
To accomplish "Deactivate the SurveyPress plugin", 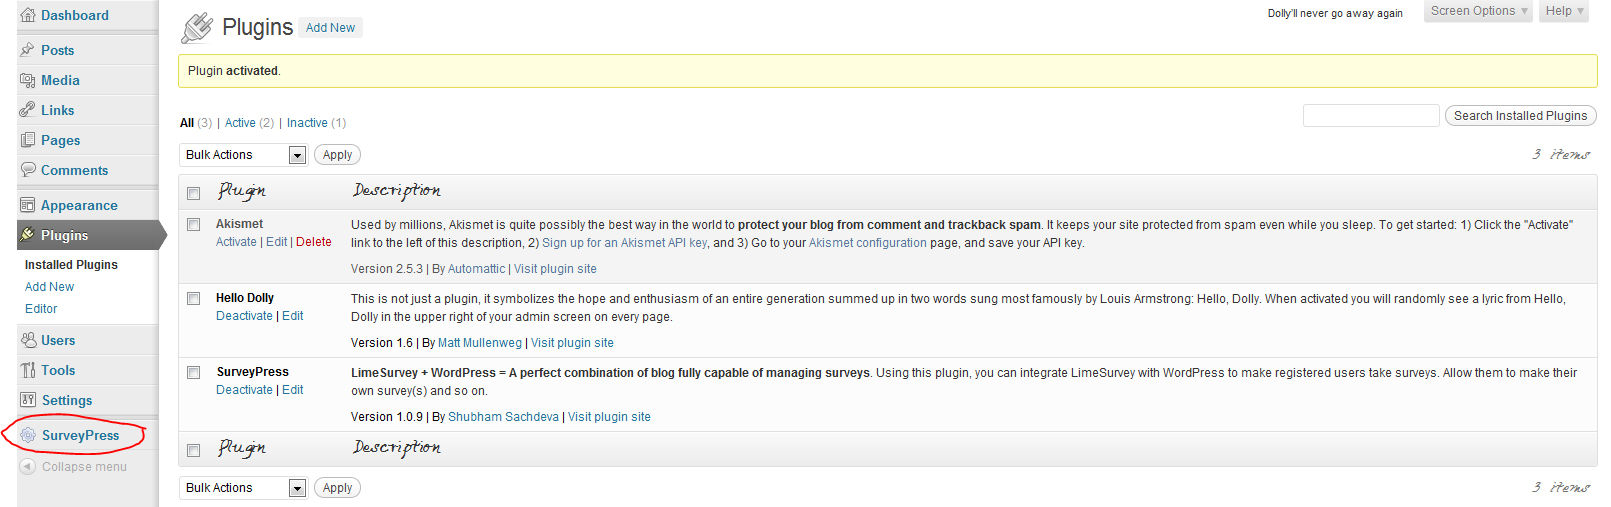I will coord(244,390).
